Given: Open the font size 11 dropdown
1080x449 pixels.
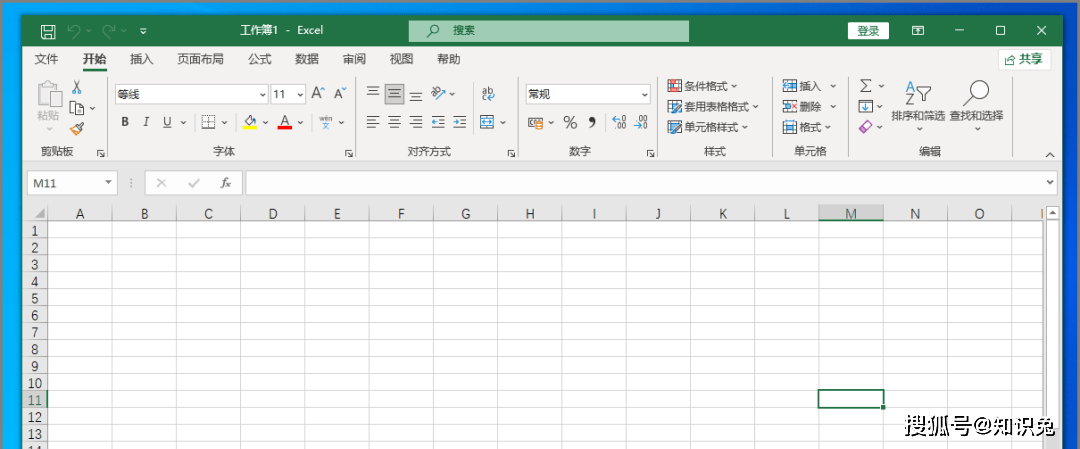Looking at the screenshot, I should coord(300,94).
